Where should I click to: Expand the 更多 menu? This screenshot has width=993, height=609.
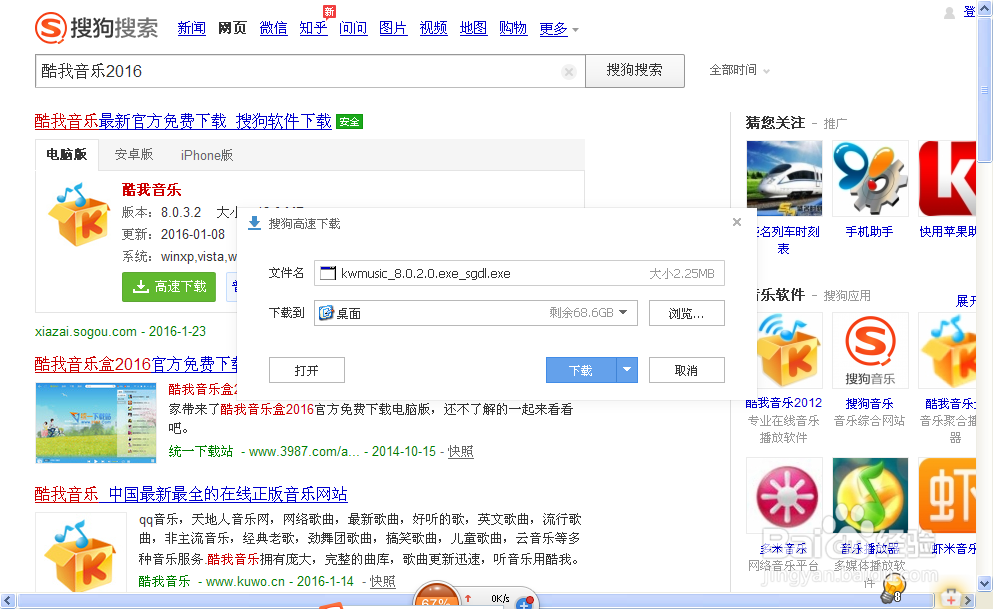click(x=559, y=29)
